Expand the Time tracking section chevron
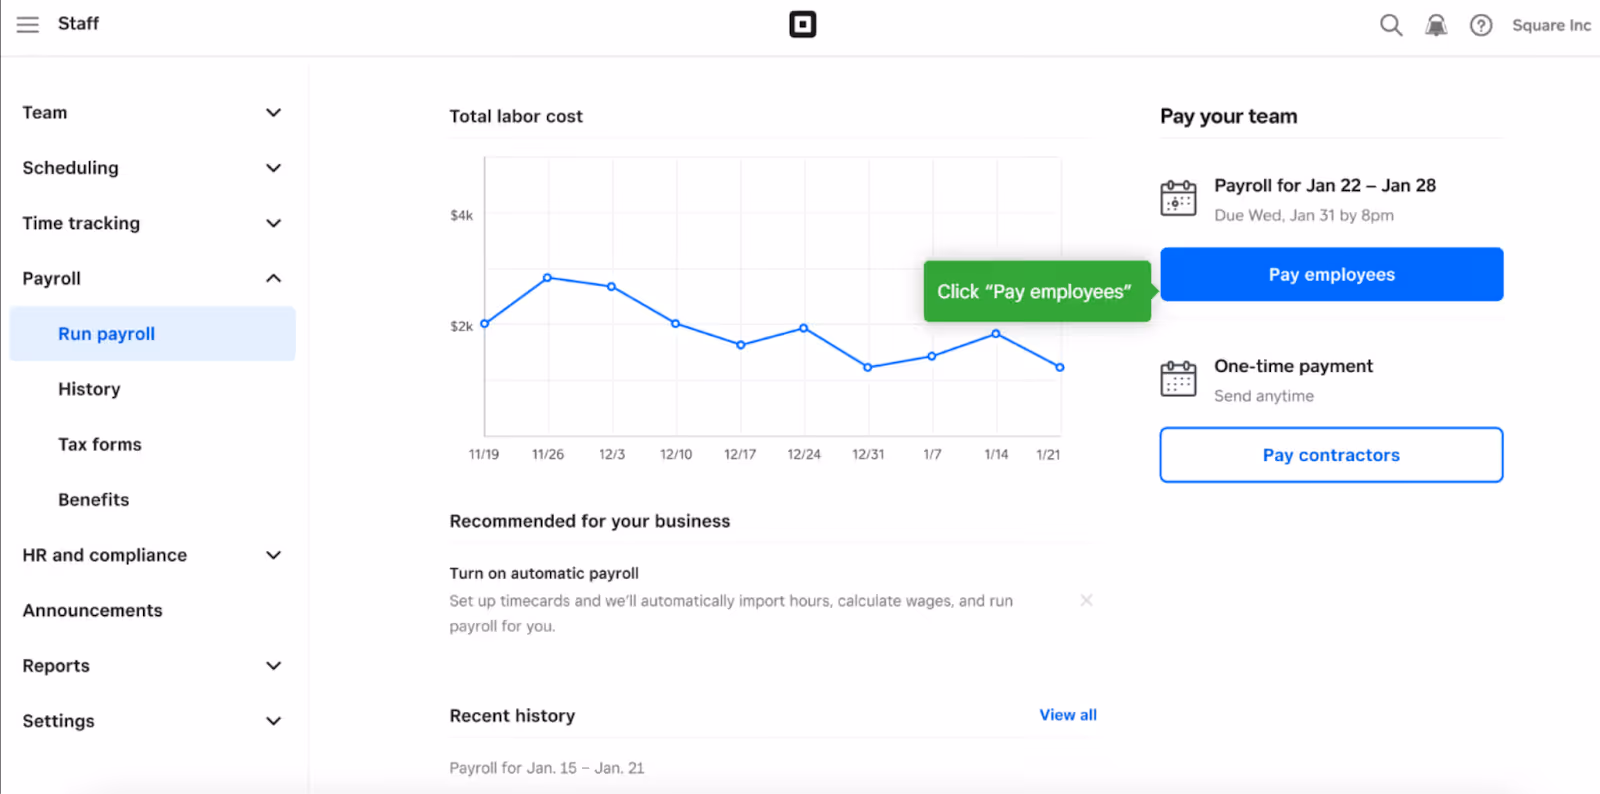1600x794 pixels. [x=273, y=223]
